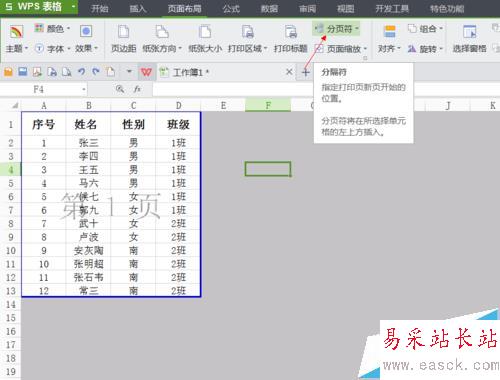The height and width of the screenshot is (380, 500).
Task: Select column A header
Action: (x=44, y=106)
